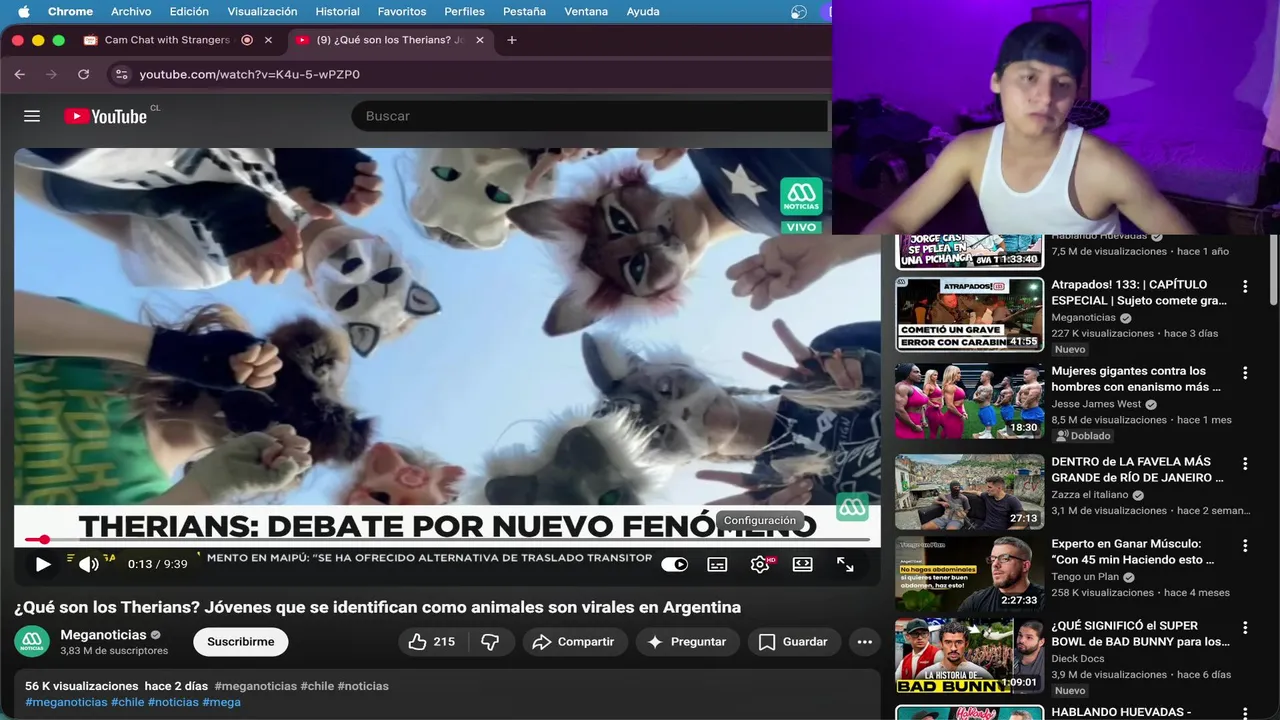Open Atrapados 133 video thumbnail
The image size is (1280, 720).
click(969, 314)
